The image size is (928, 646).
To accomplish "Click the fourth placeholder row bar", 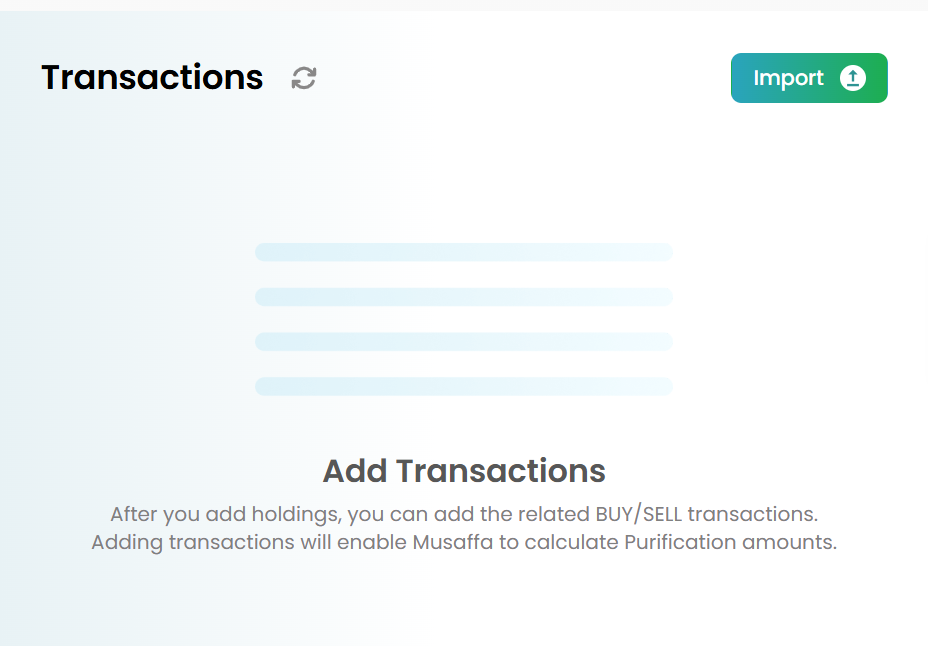I will click(464, 386).
